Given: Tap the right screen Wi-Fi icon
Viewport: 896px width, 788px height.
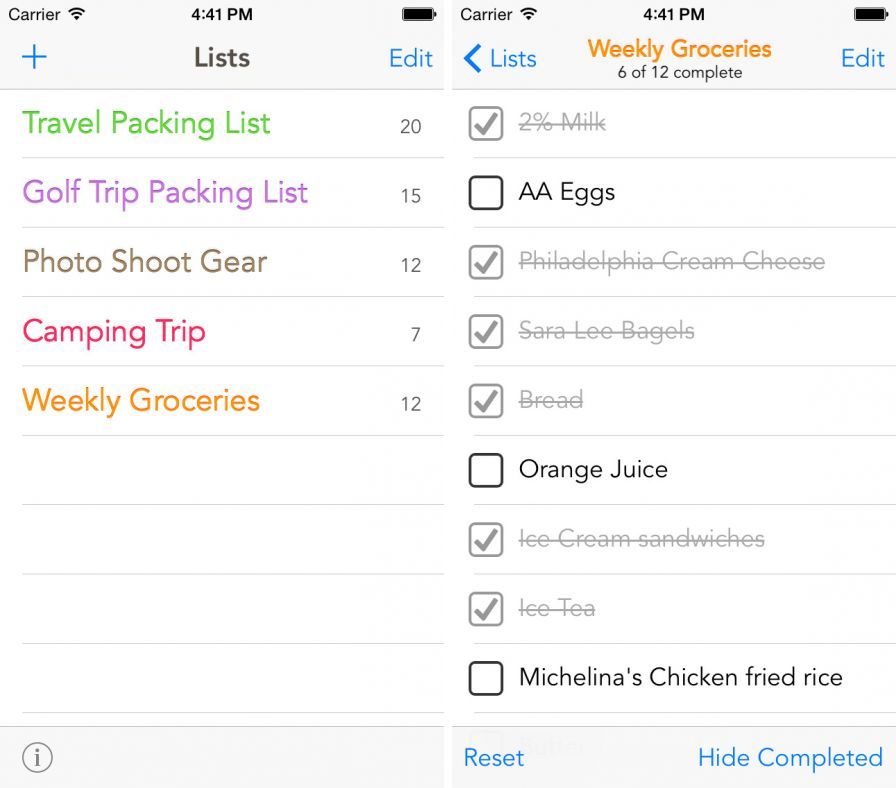Looking at the screenshot, I should tap(529, 14).
